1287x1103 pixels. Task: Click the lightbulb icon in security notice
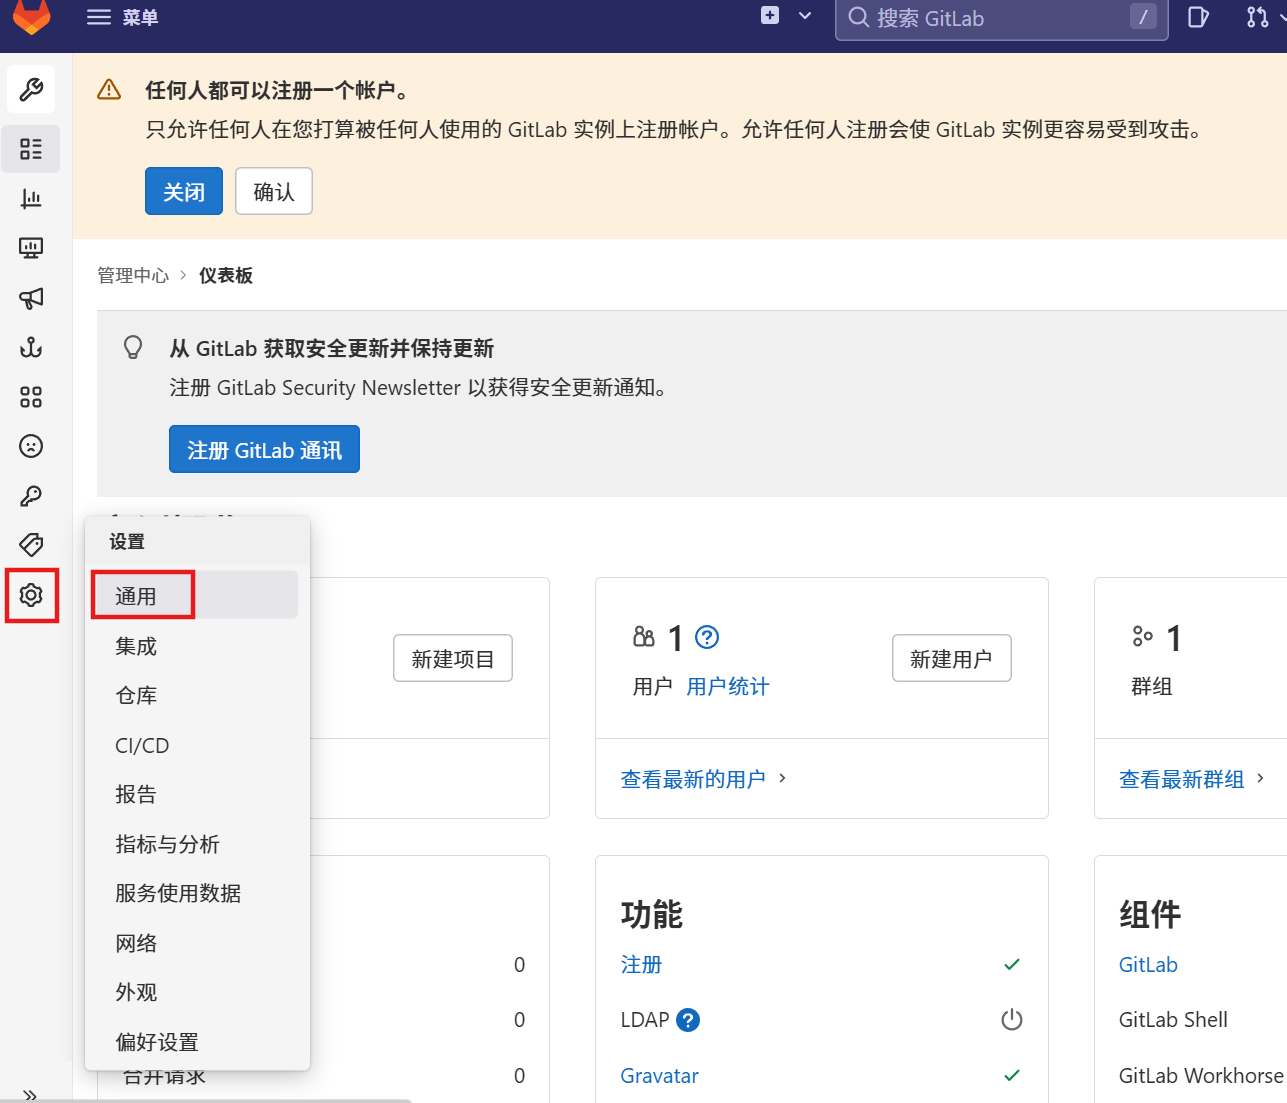132,347
